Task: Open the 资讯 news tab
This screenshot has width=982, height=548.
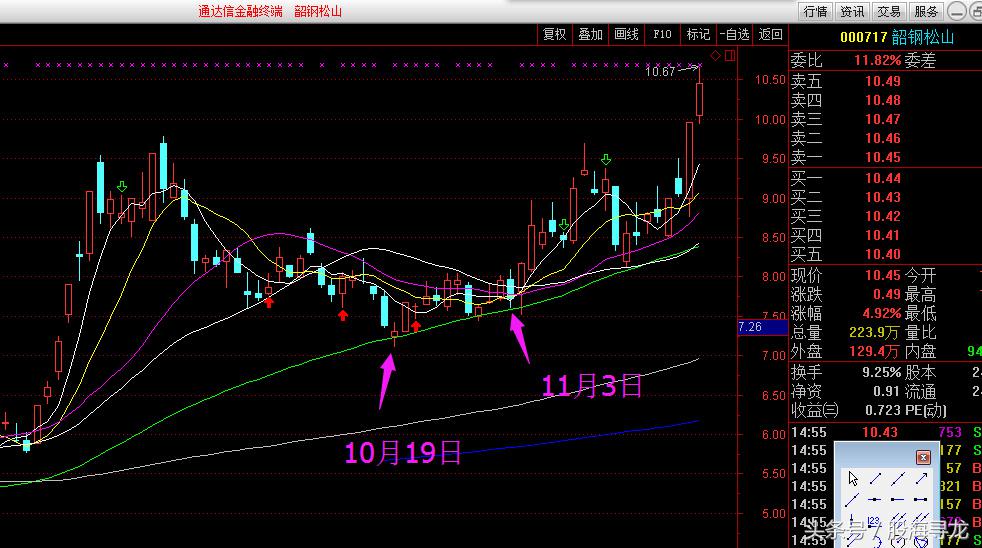Action: pos(852,12)
